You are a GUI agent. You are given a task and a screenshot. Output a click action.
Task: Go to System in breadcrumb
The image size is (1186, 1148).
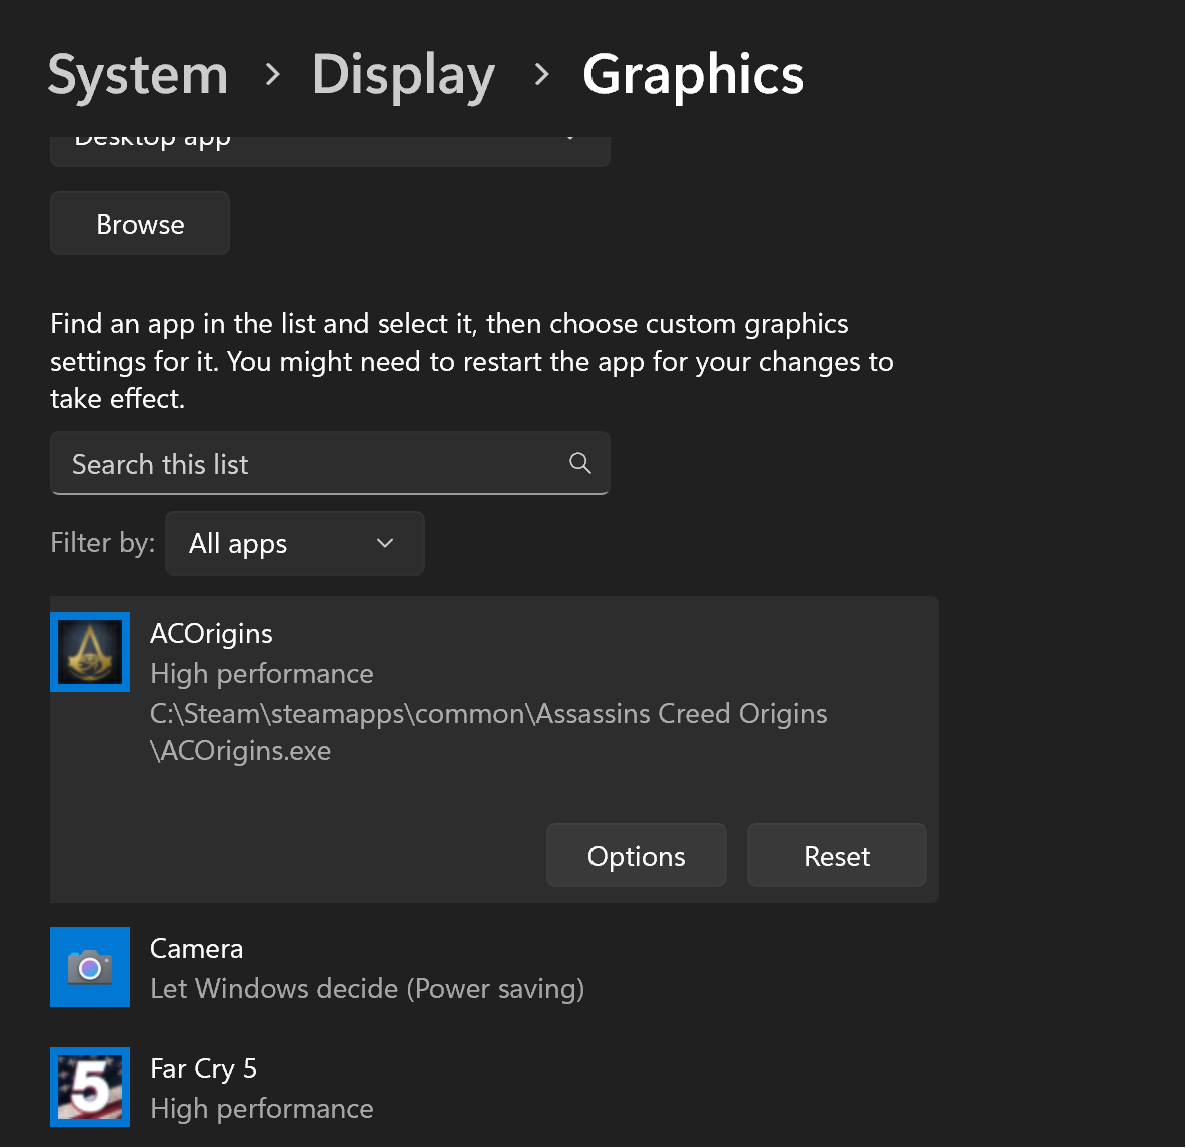click(138, 74)
